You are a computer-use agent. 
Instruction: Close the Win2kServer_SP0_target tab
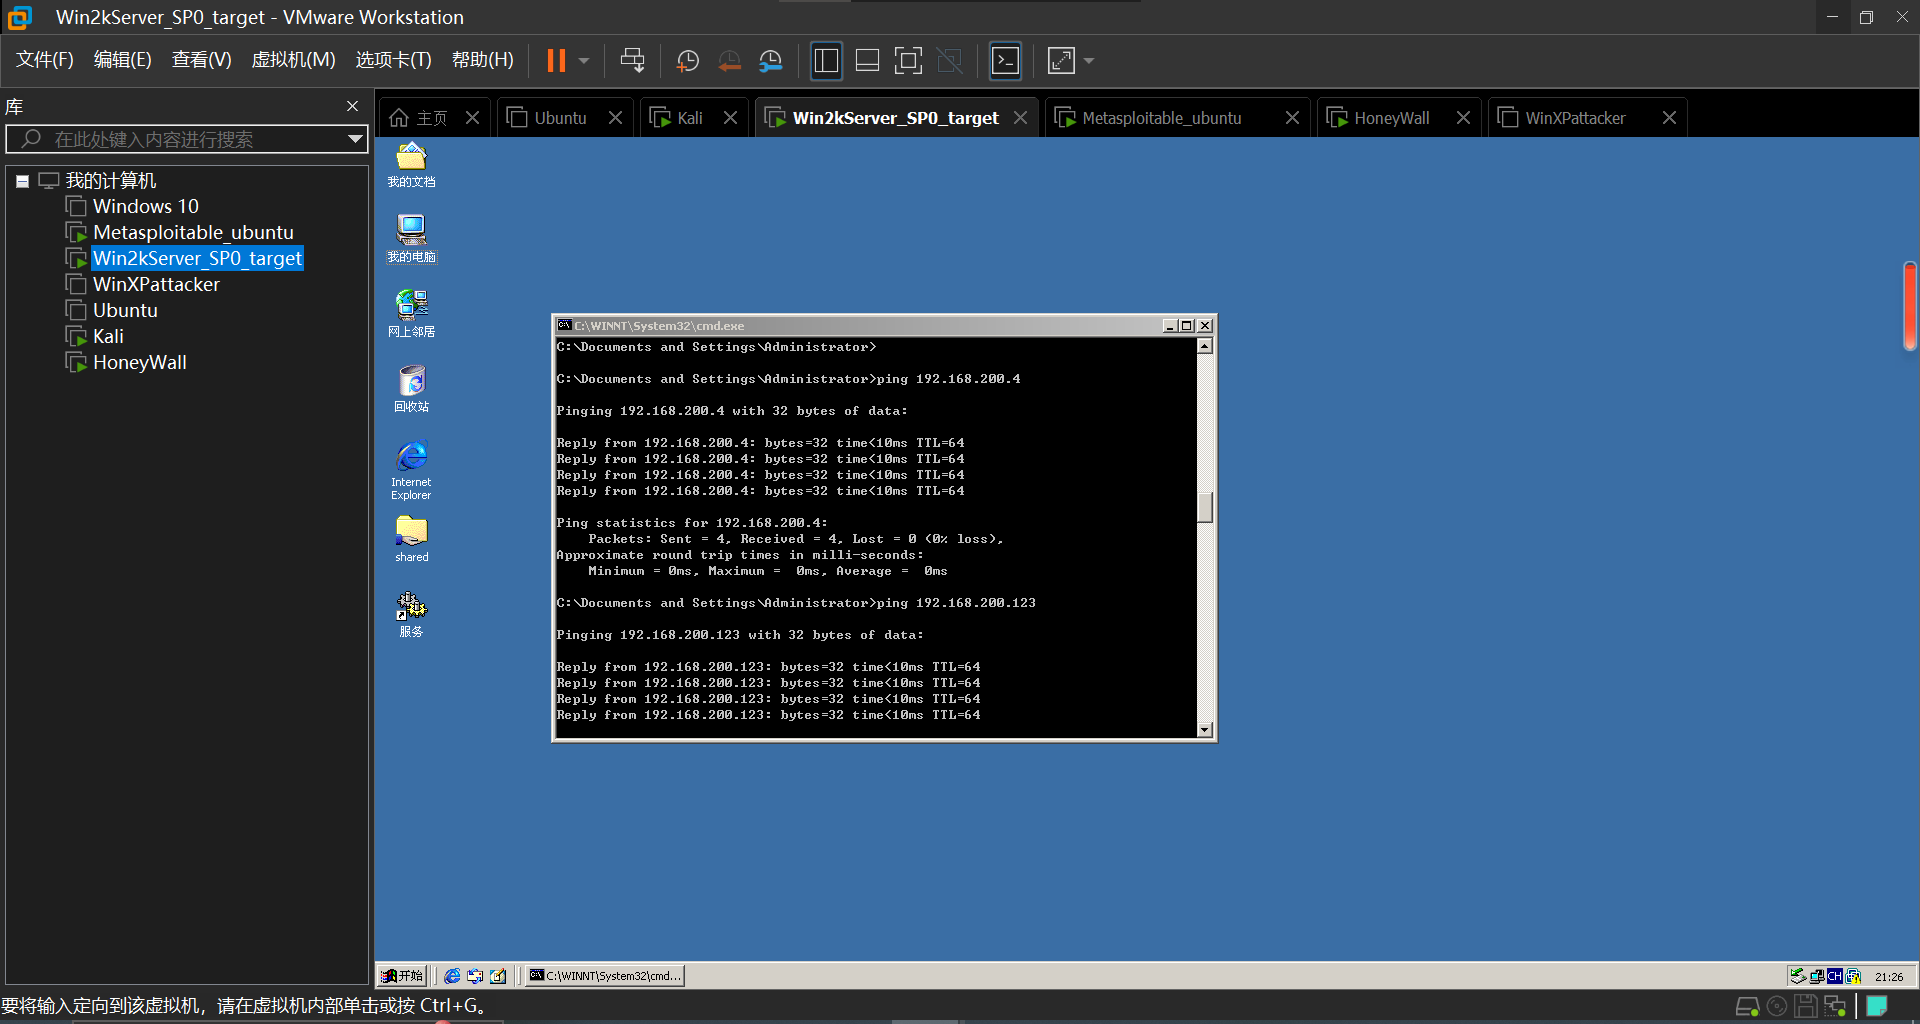point(1020,118)
